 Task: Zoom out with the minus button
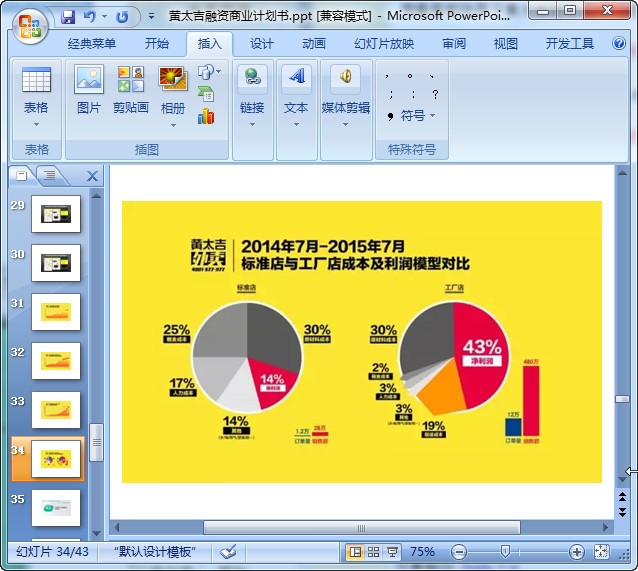coord(459,552)
